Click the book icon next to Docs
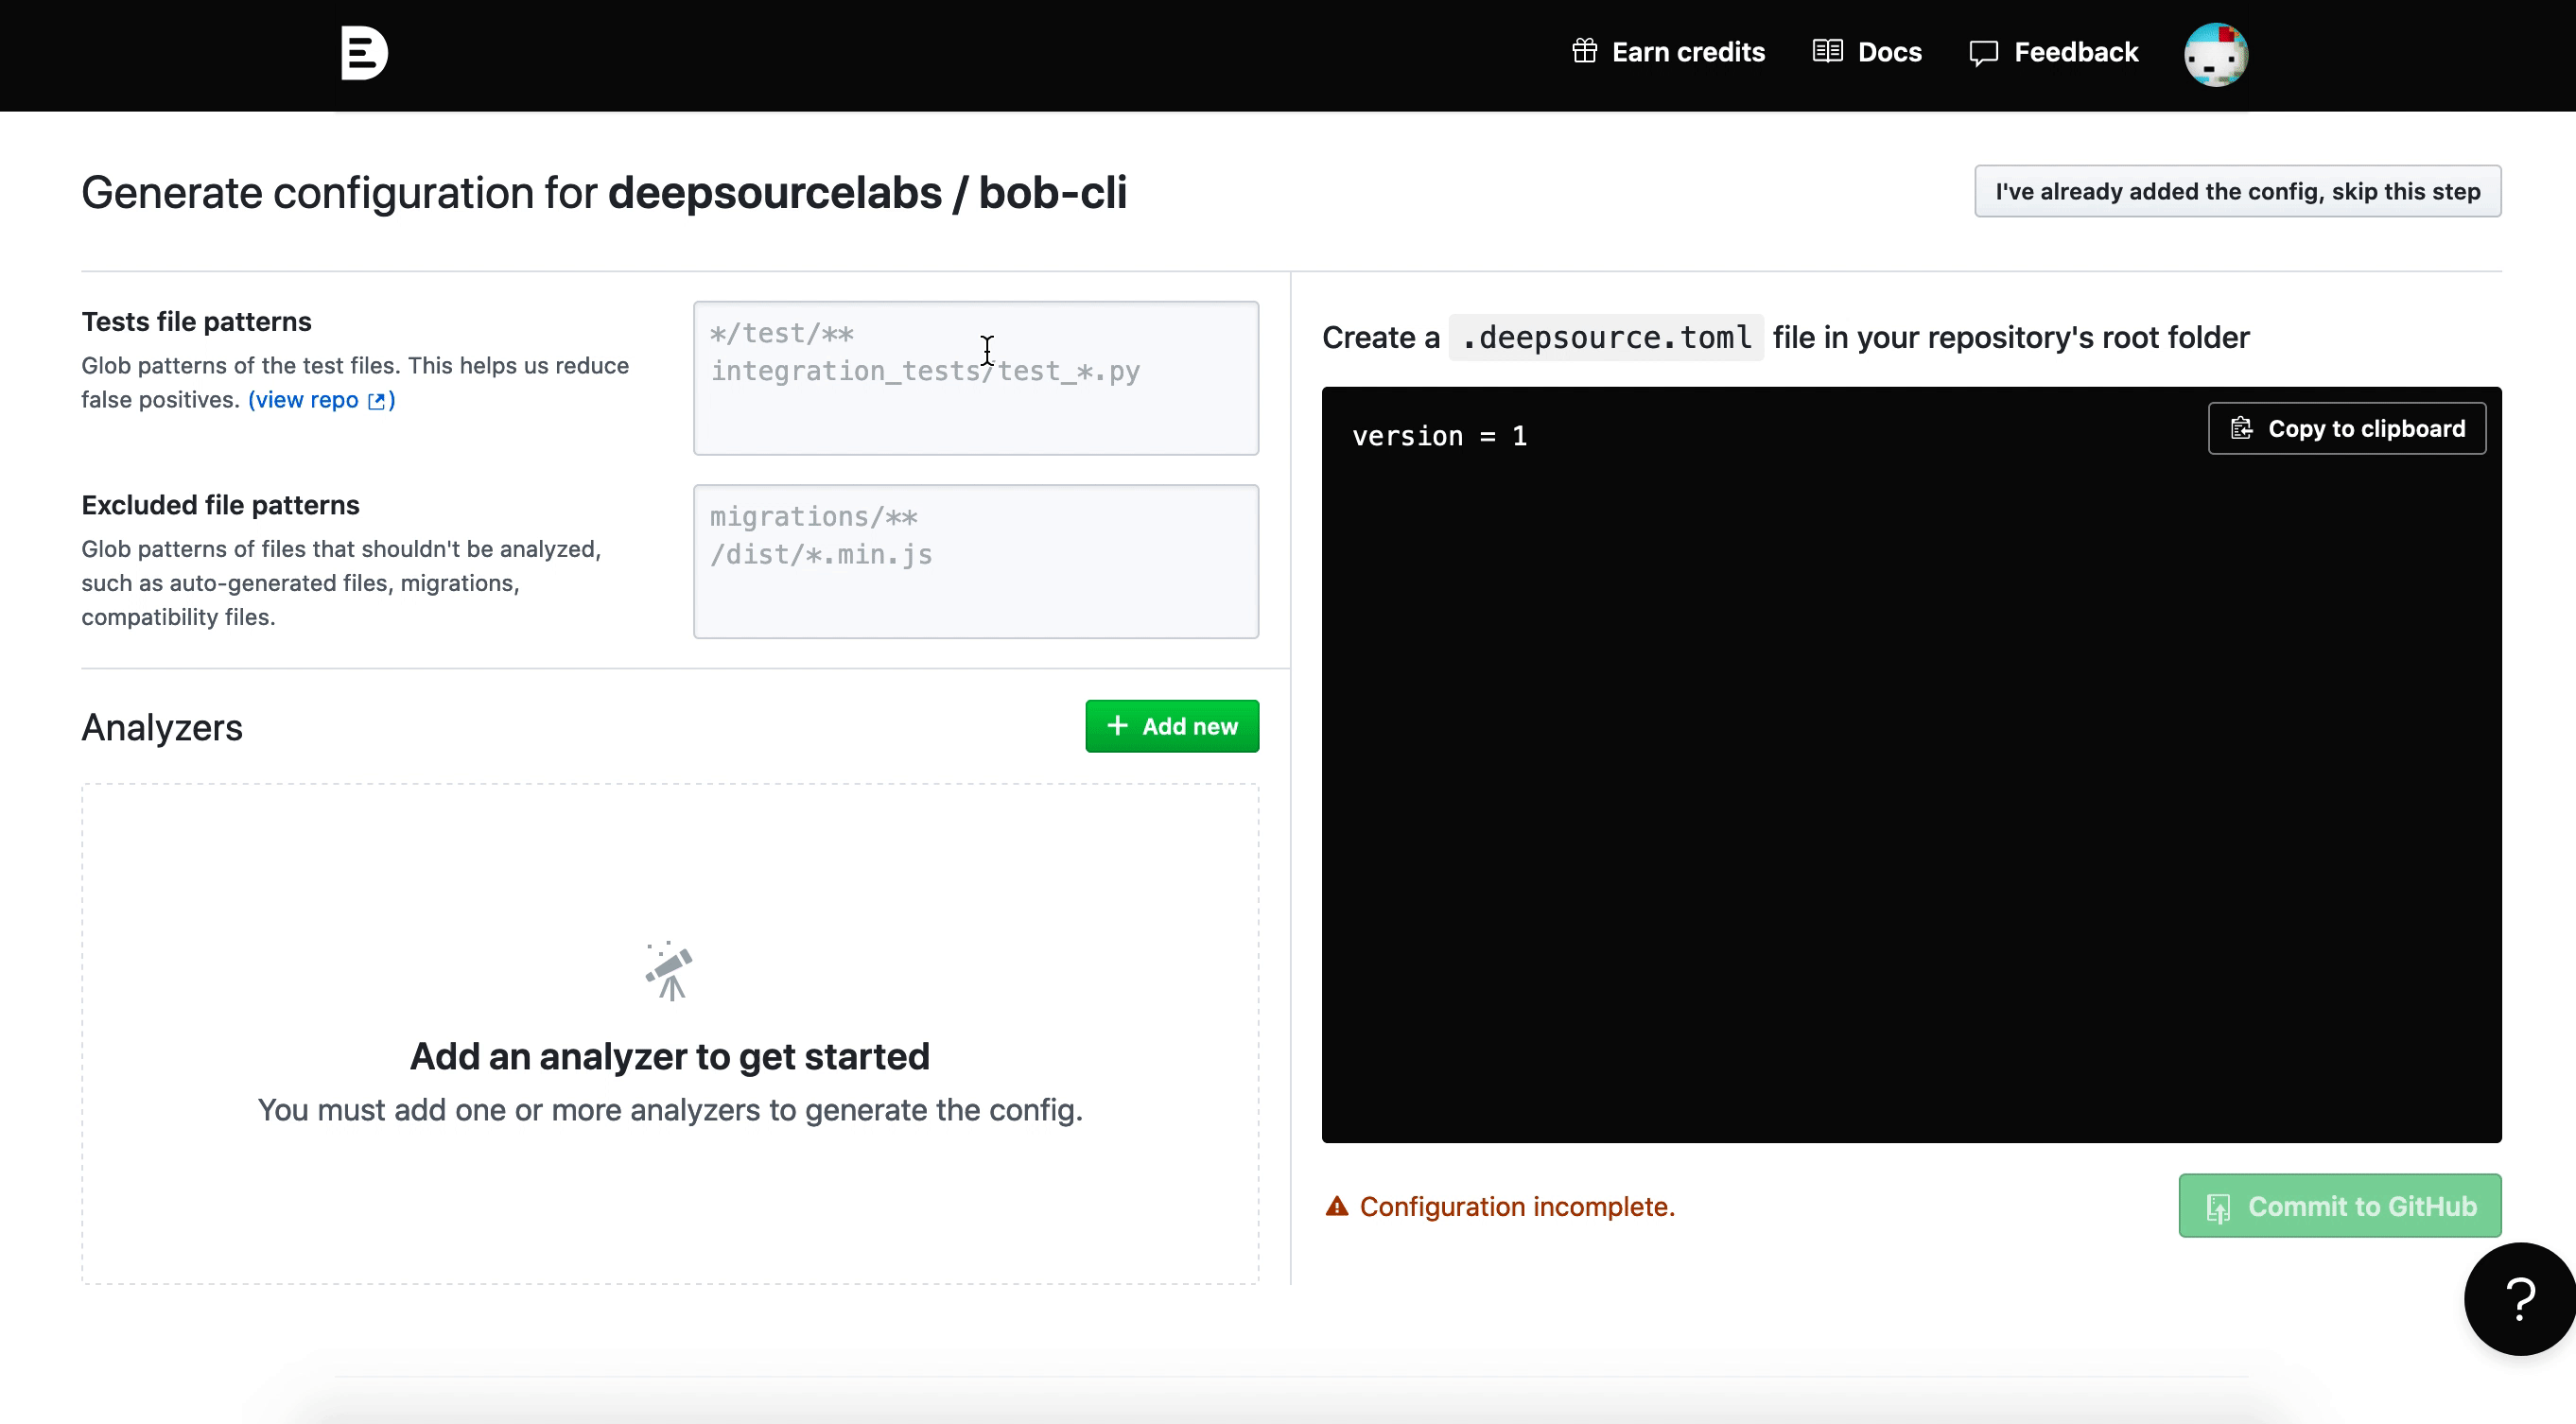Image resolution: width=2576 pixels, height=1424 pixels. point(1826,51)
